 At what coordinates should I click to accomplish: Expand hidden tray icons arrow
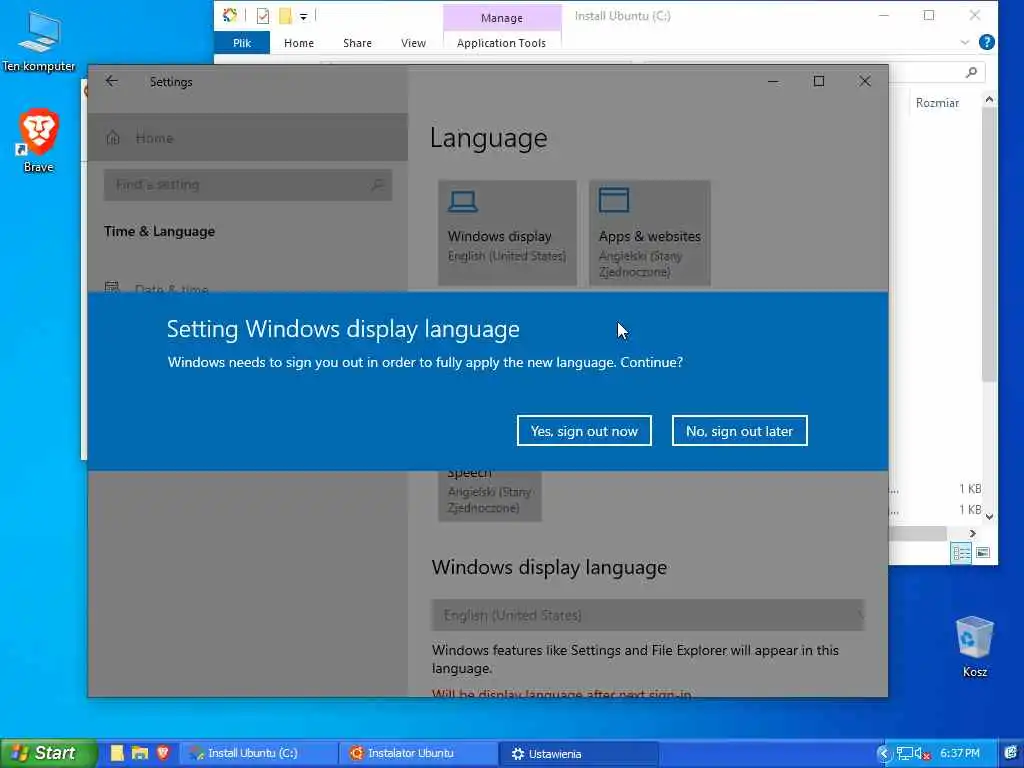[884, 754]
